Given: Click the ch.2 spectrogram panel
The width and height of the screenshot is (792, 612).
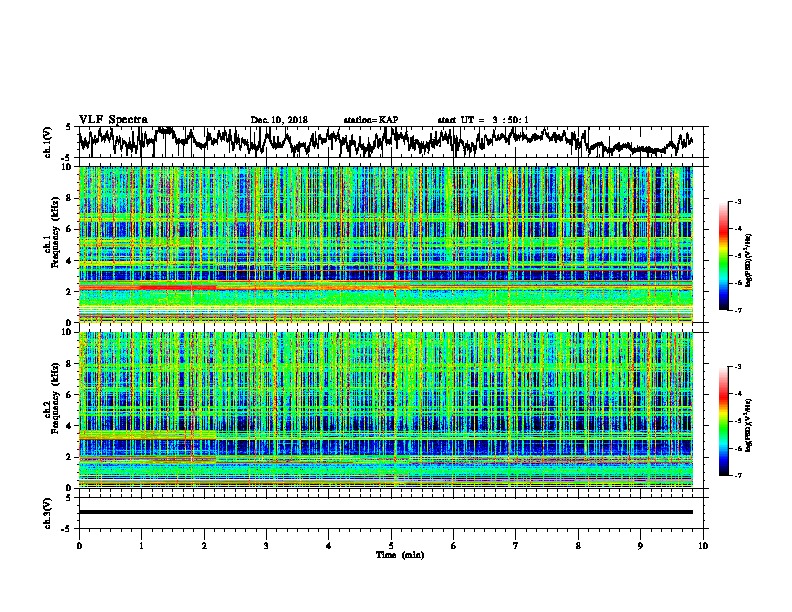Looking at the screenshot, I should 386,410.
